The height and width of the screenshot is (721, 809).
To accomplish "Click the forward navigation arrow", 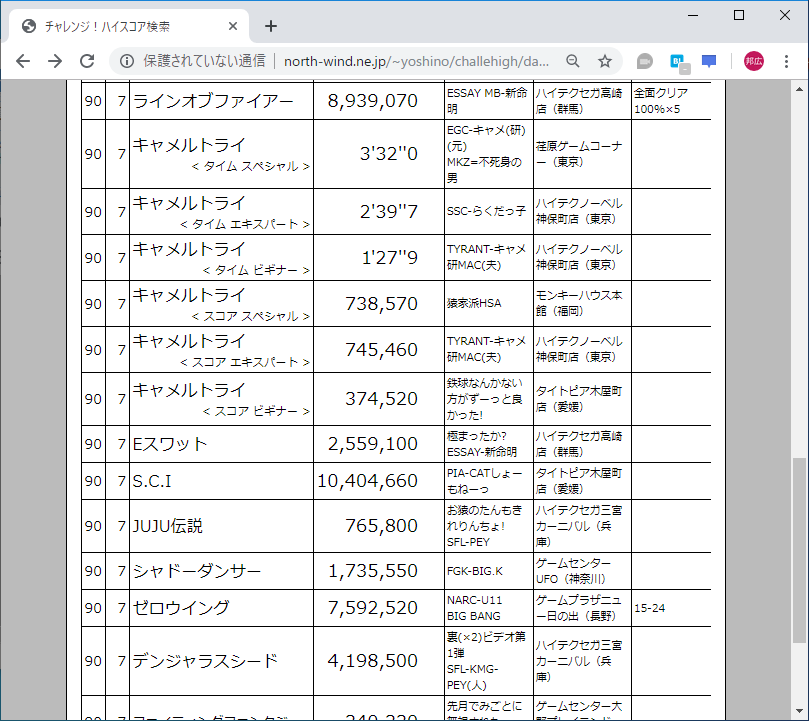I will 54,60.
